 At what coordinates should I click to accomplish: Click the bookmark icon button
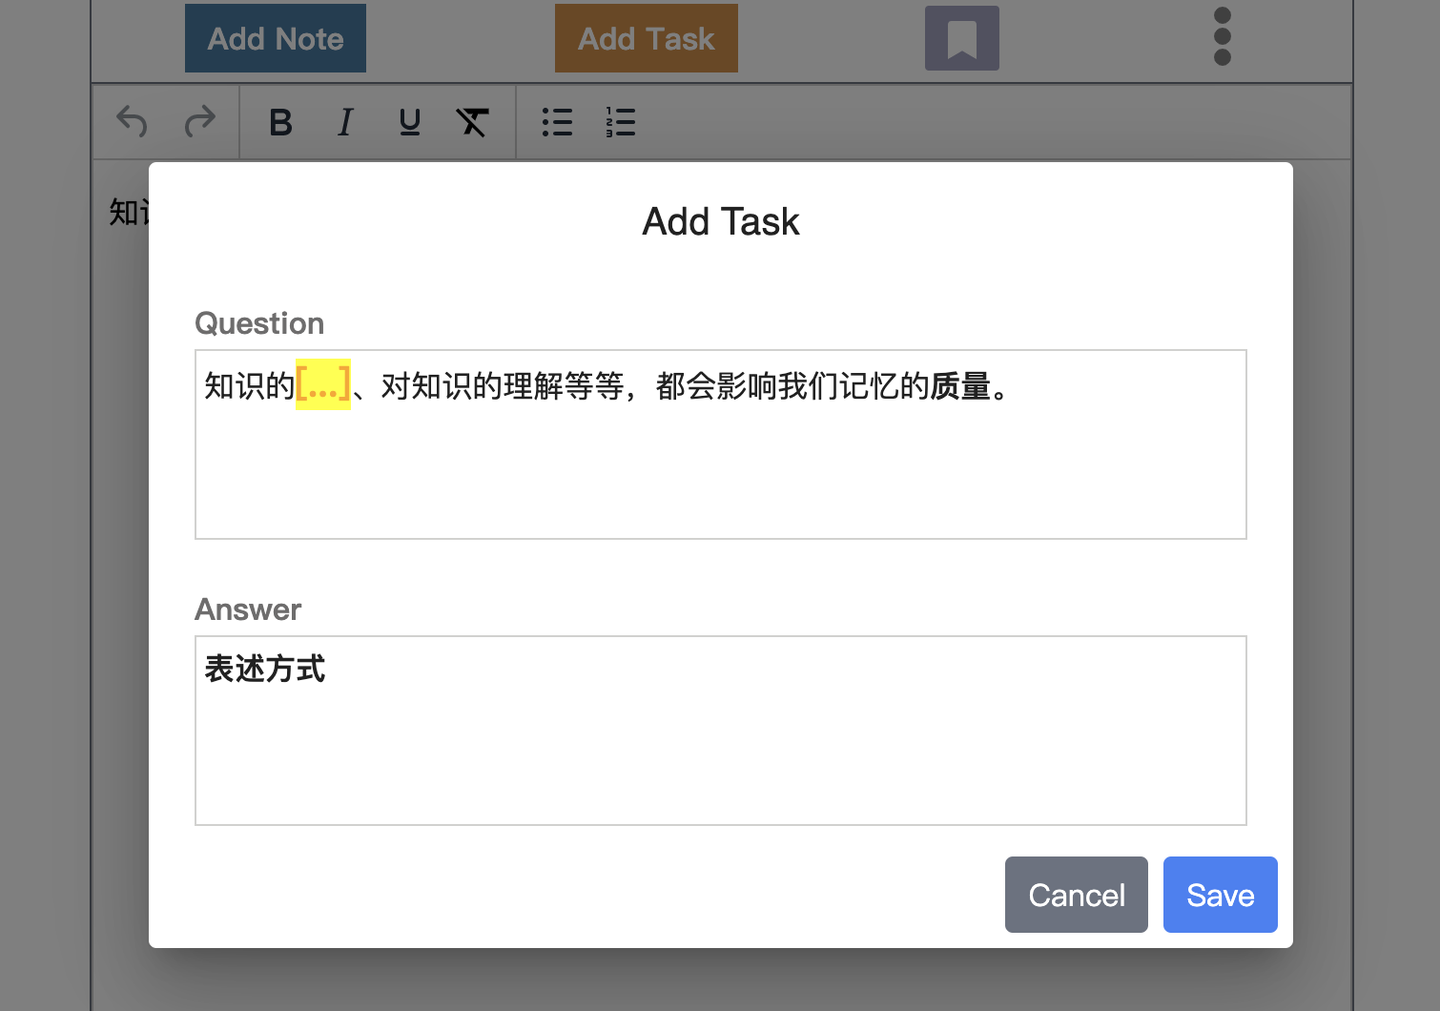962,38
